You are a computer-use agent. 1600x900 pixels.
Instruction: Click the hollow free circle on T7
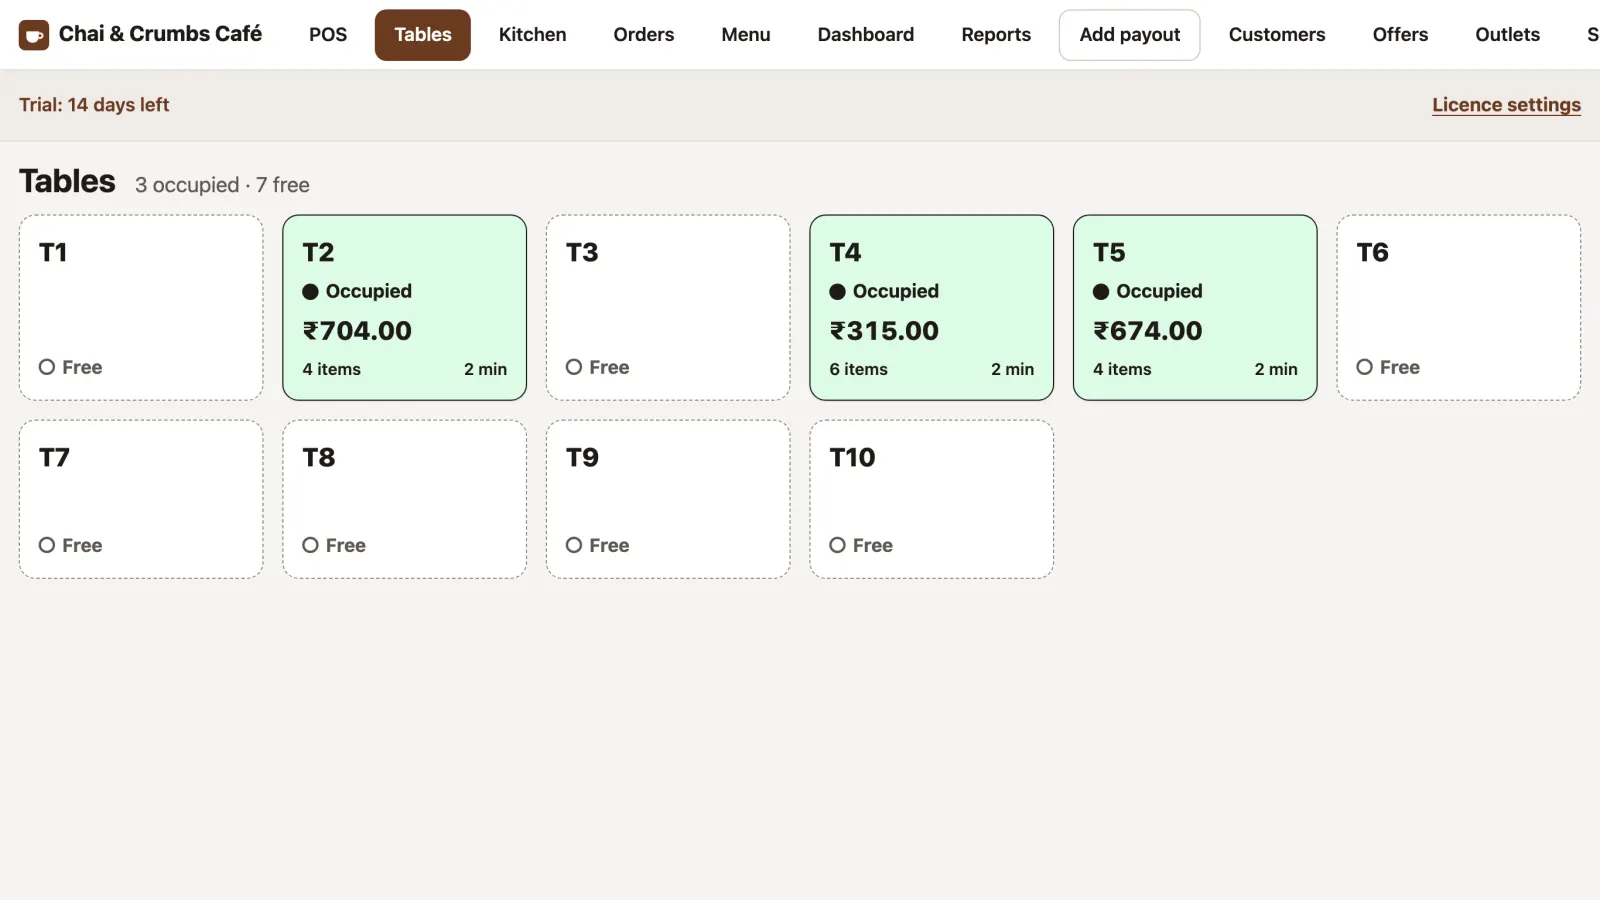47,545
